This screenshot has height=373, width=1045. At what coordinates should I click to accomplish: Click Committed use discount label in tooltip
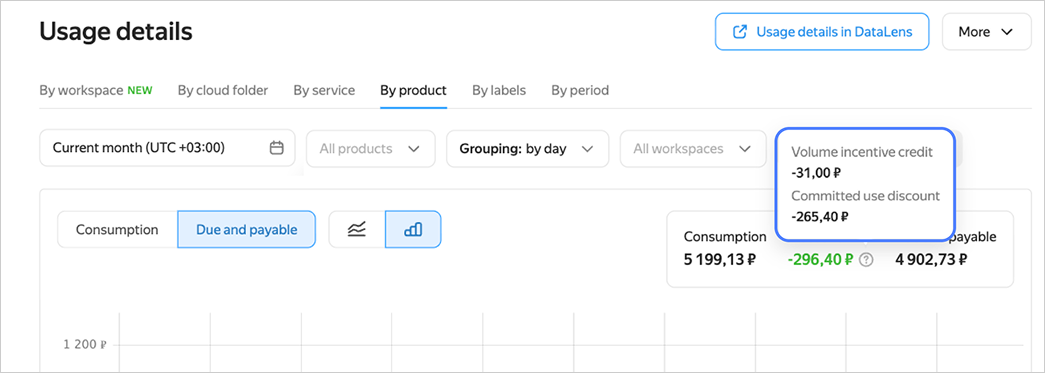tap(866, 196)
